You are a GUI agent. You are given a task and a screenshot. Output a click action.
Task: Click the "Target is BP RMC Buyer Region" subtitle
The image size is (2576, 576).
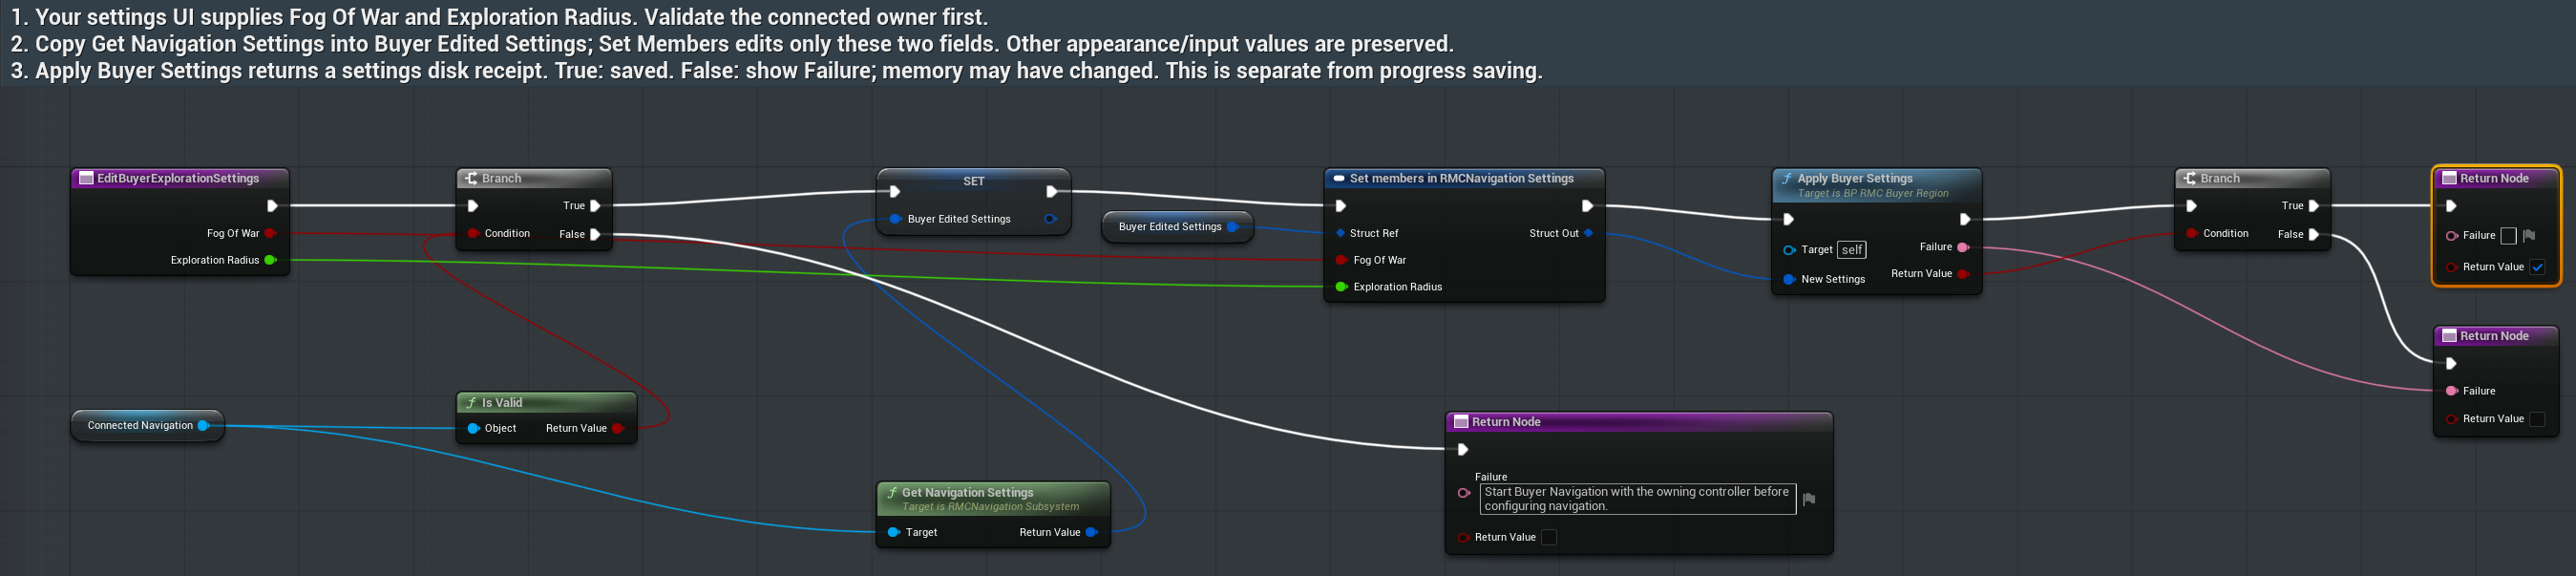tap(1873, 193)
